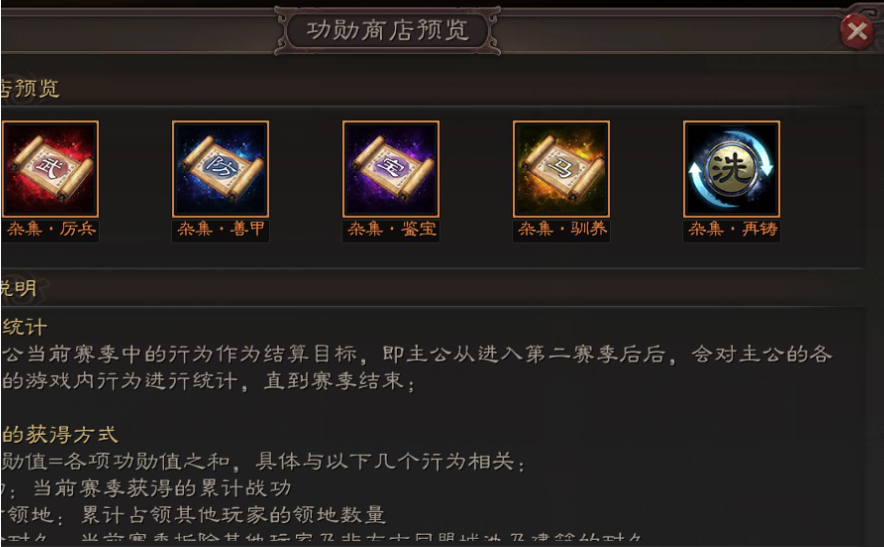This screenshot has height=547, width=884.
Task: Click the 杂集·善甲 item label
Action: (220, 229)
